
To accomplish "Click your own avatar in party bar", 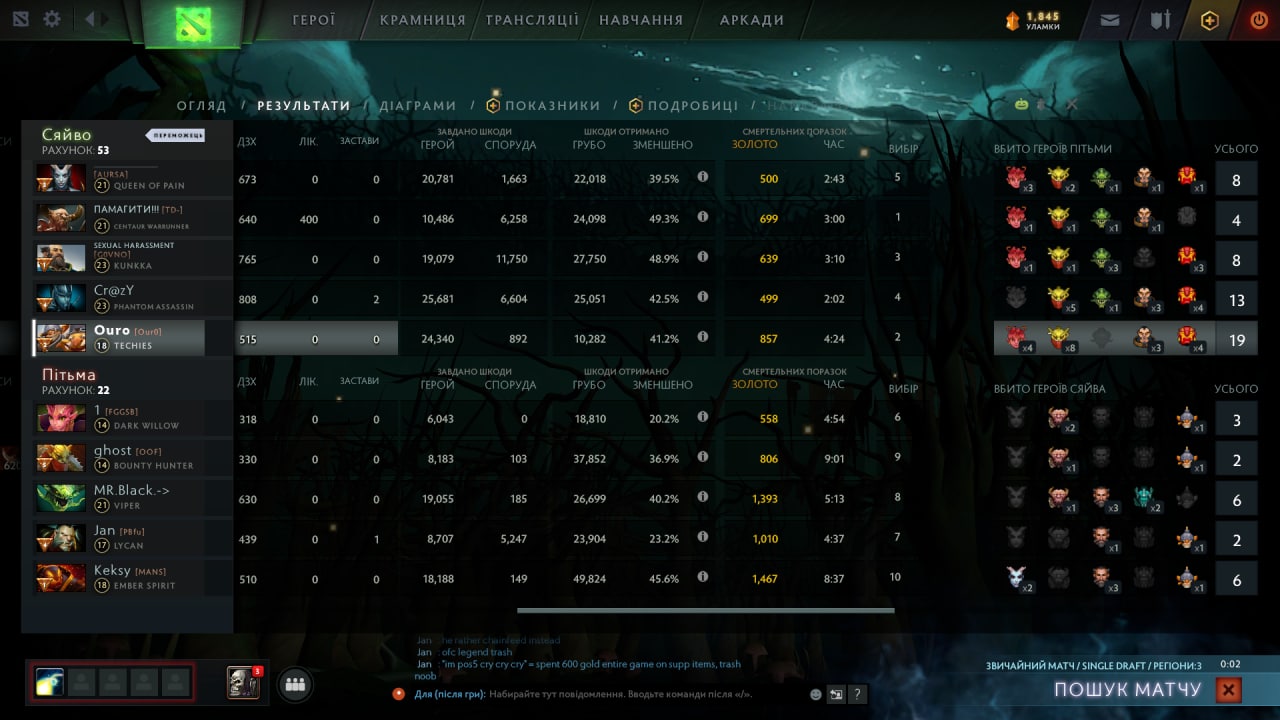I will (x=50, y=682).
